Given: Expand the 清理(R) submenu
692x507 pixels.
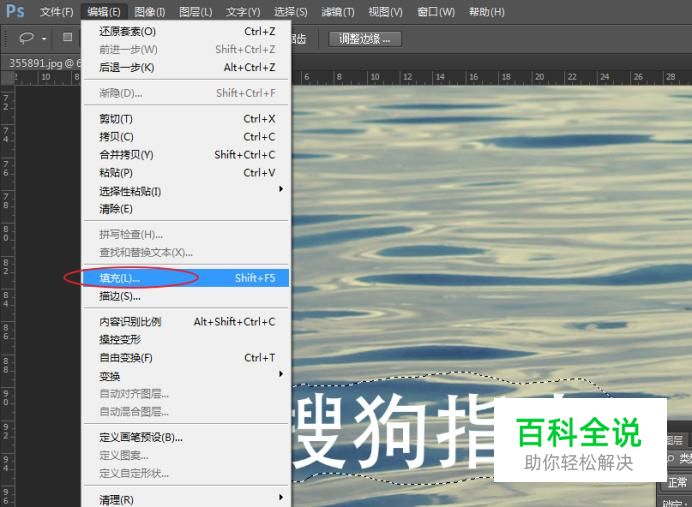Looking at the screenshot, I should 186,499.
